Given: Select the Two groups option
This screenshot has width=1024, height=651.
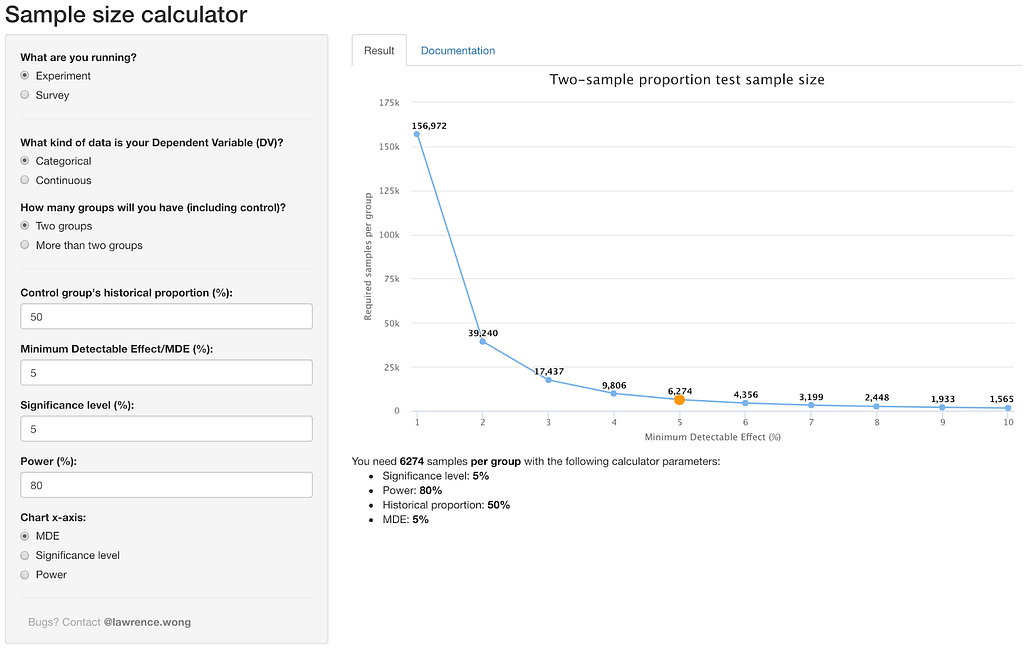Looking at the screenshot, I should click(25, 226).
